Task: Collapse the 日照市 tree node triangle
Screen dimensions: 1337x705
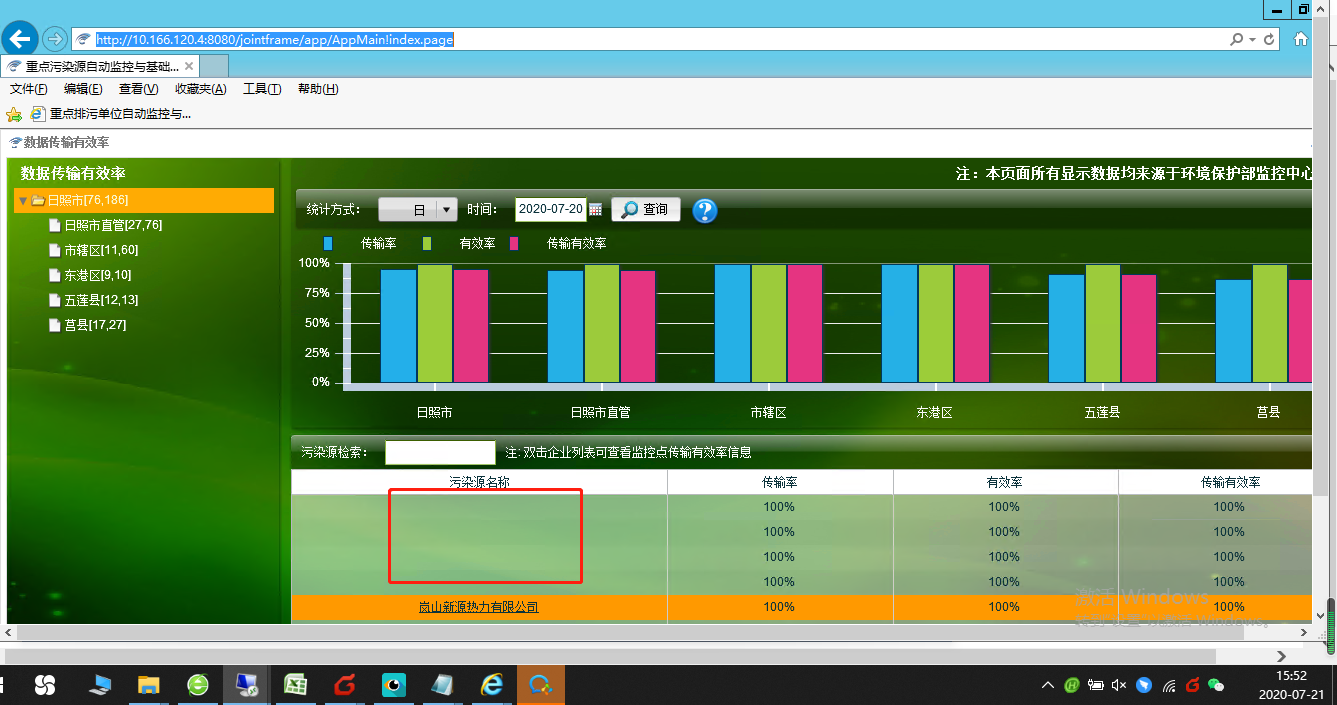Action: [x=22, y=201]
